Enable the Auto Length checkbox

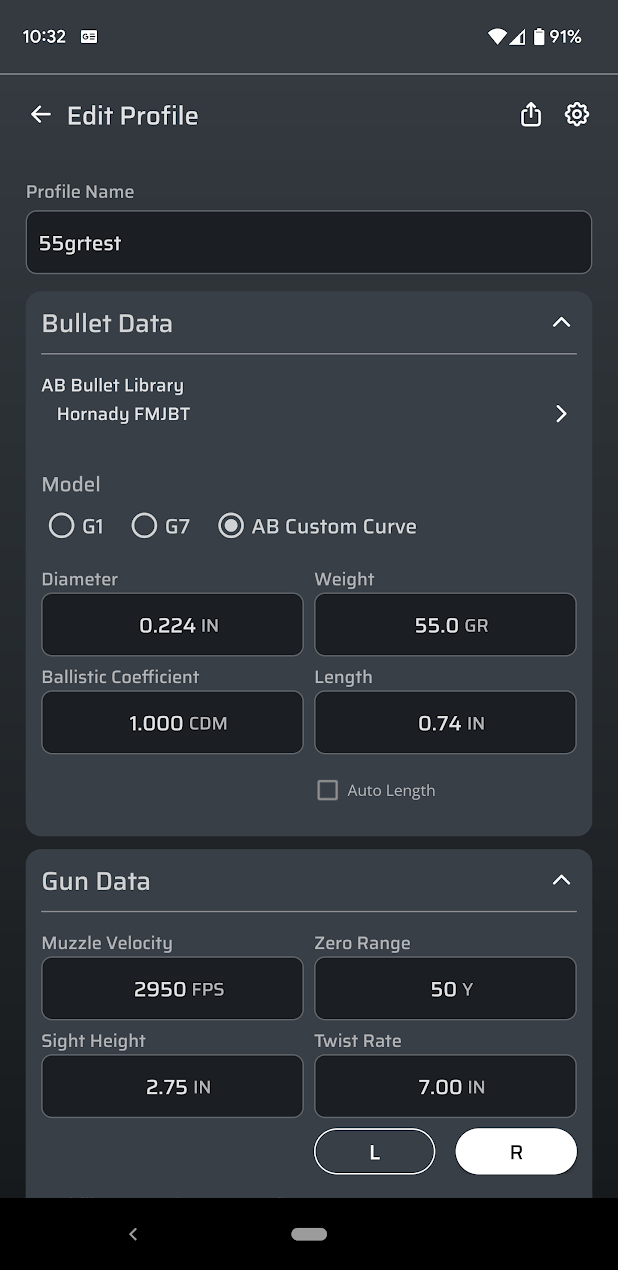[327, 790]
